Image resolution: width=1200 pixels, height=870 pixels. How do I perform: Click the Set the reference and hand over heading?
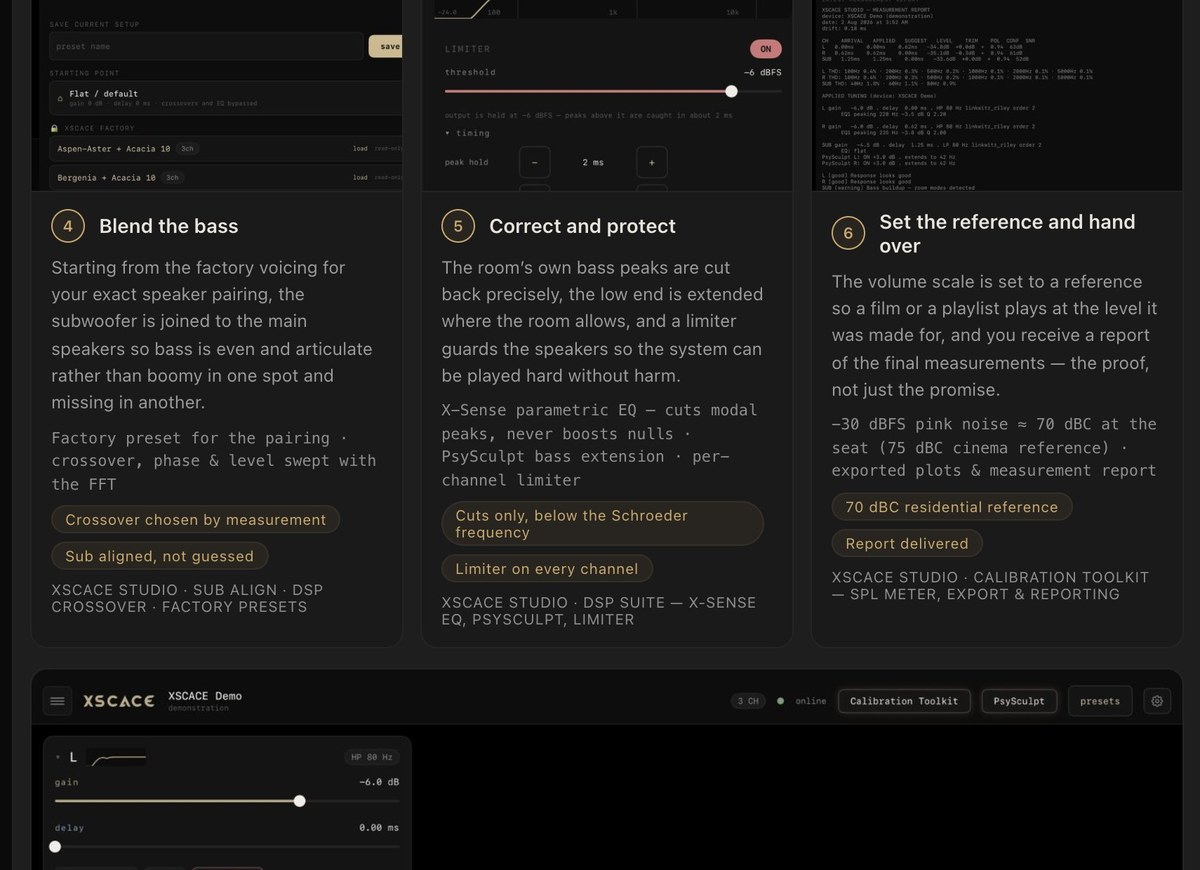1007,234
